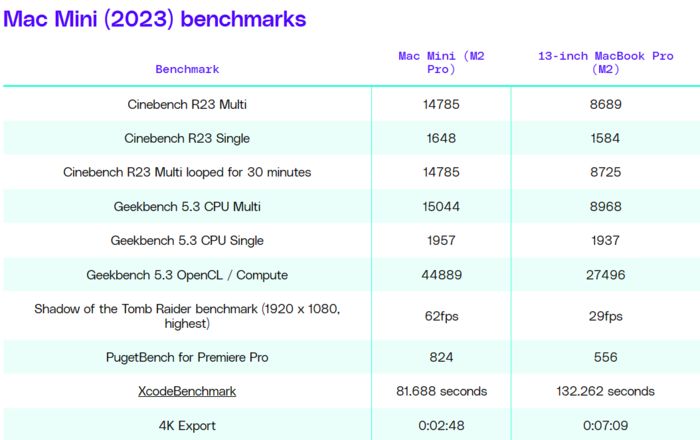This screenshot has width=700, height=440.
Task: Select the OpenCL value 27496
Action: 605,275
